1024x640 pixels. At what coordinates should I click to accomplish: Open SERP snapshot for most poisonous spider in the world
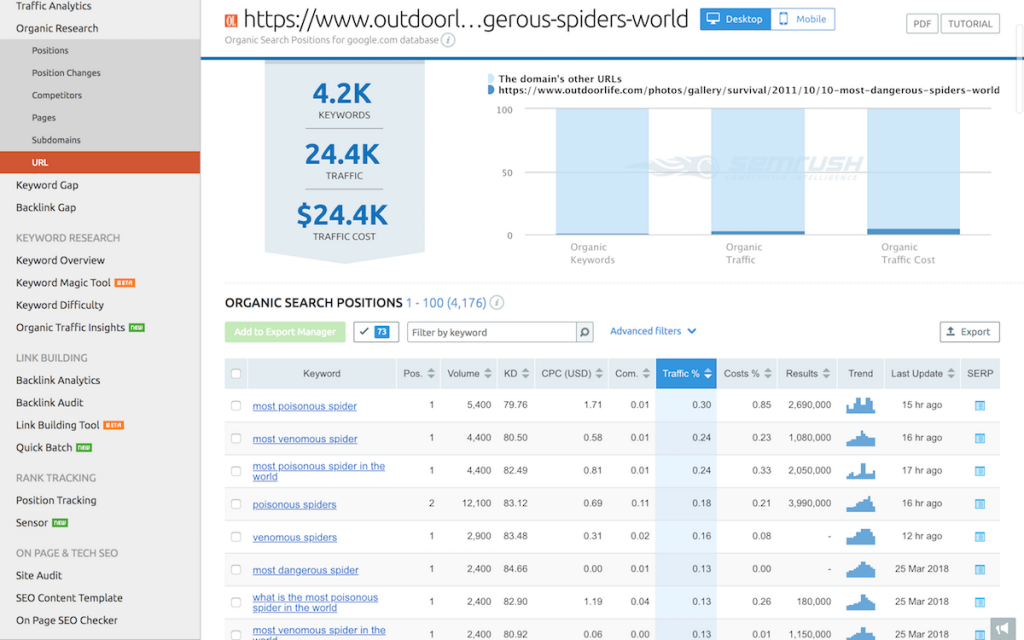click(x=980, y=471)
